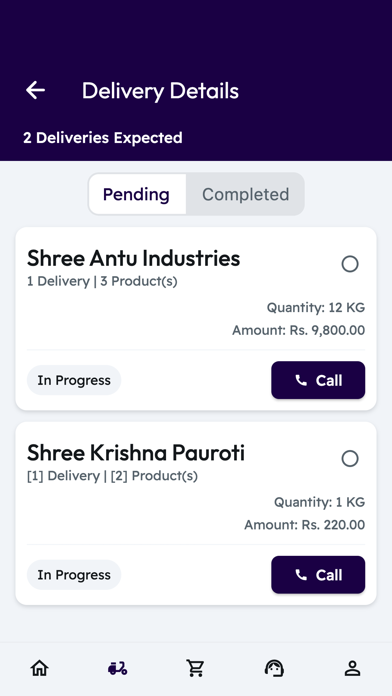
Task: Open the Shree Antu Industries title
Action: (x=133, y=258)
